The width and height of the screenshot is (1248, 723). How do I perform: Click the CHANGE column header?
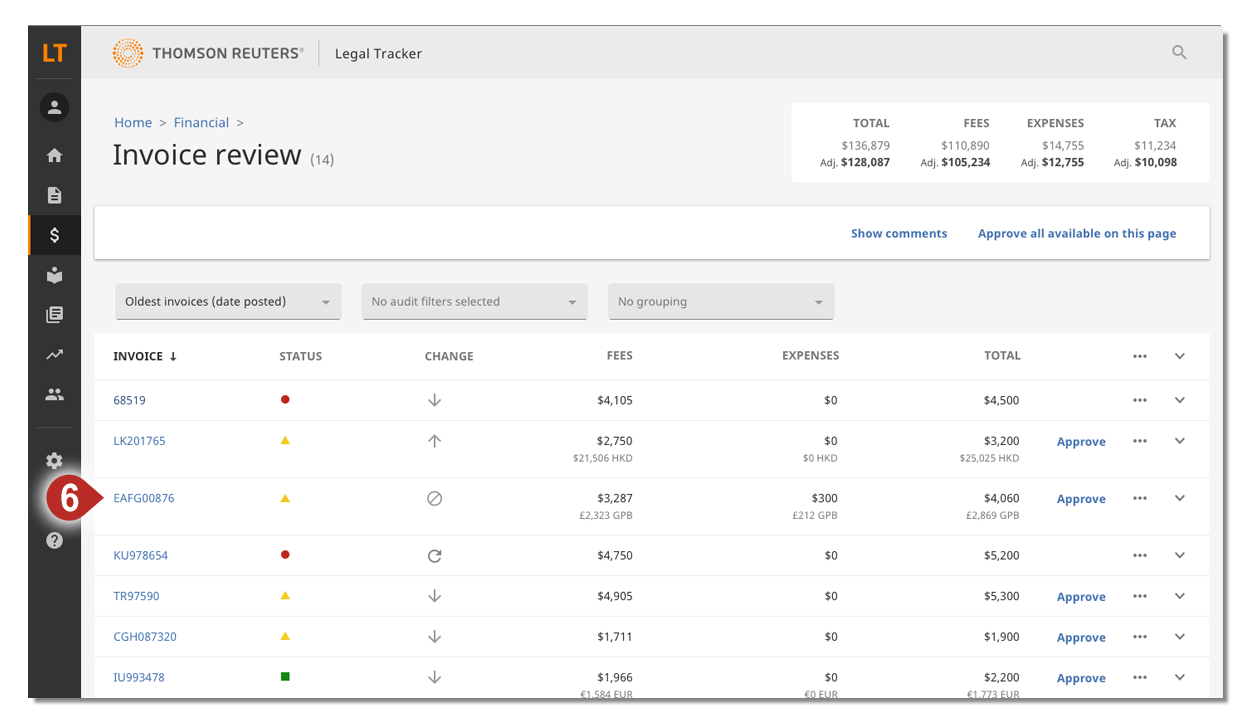pyautogui.click(x=449, y=356)
